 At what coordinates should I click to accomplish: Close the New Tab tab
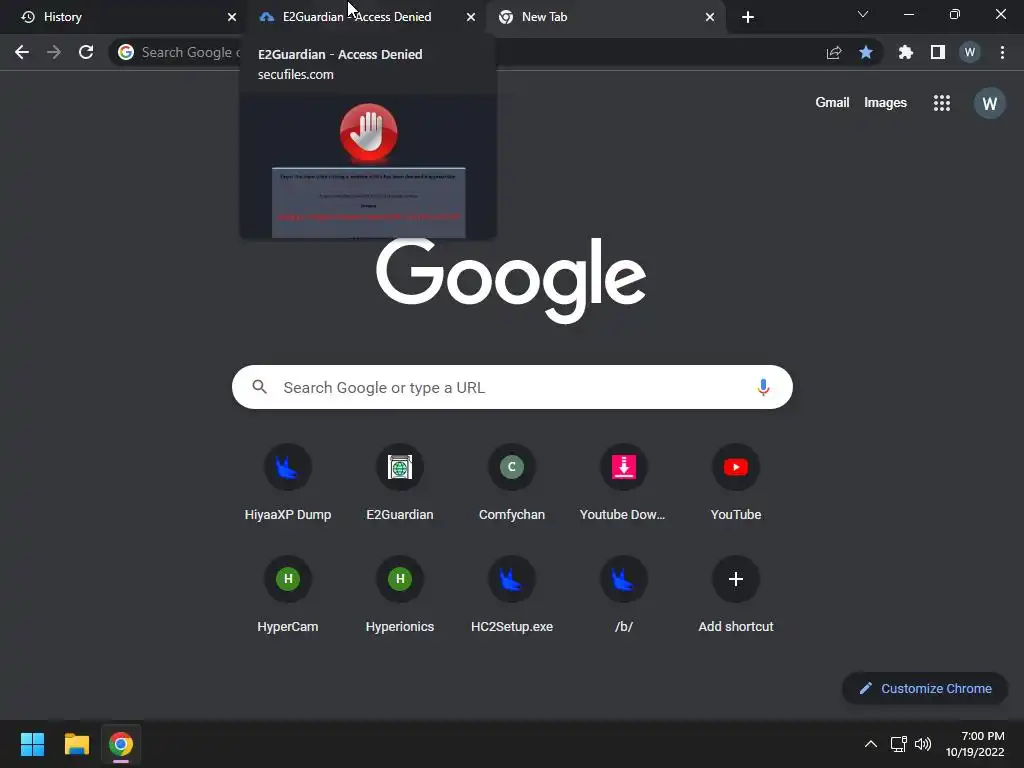[710, 17]
